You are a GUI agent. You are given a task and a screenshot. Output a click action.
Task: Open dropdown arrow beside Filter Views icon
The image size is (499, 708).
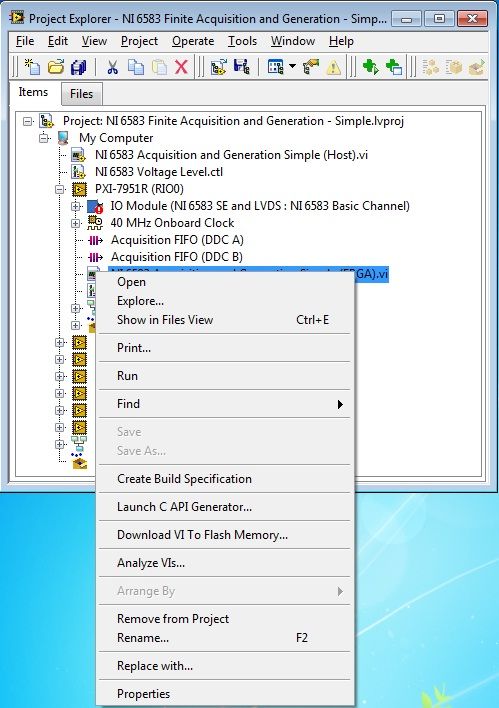tap(292, 66)
